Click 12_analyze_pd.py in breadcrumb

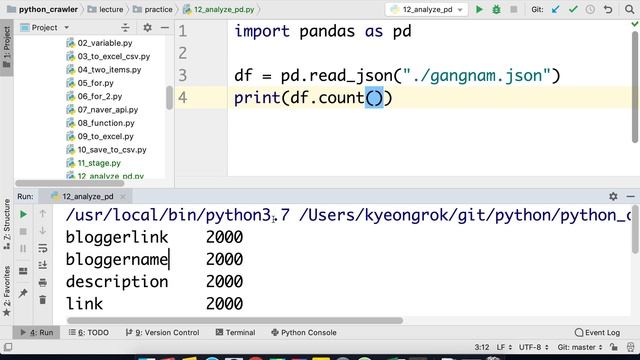click(218, 9)
